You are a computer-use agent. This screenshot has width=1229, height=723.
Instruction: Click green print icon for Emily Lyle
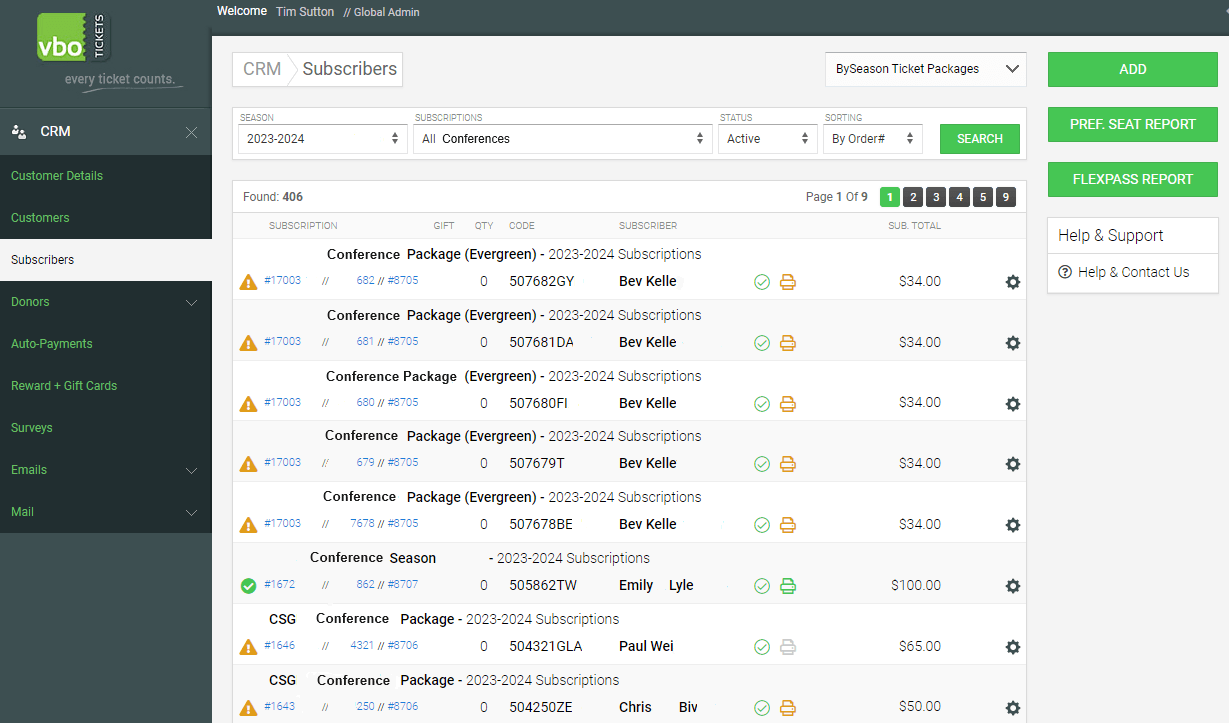pyautogui.click(x=788, y=586)
